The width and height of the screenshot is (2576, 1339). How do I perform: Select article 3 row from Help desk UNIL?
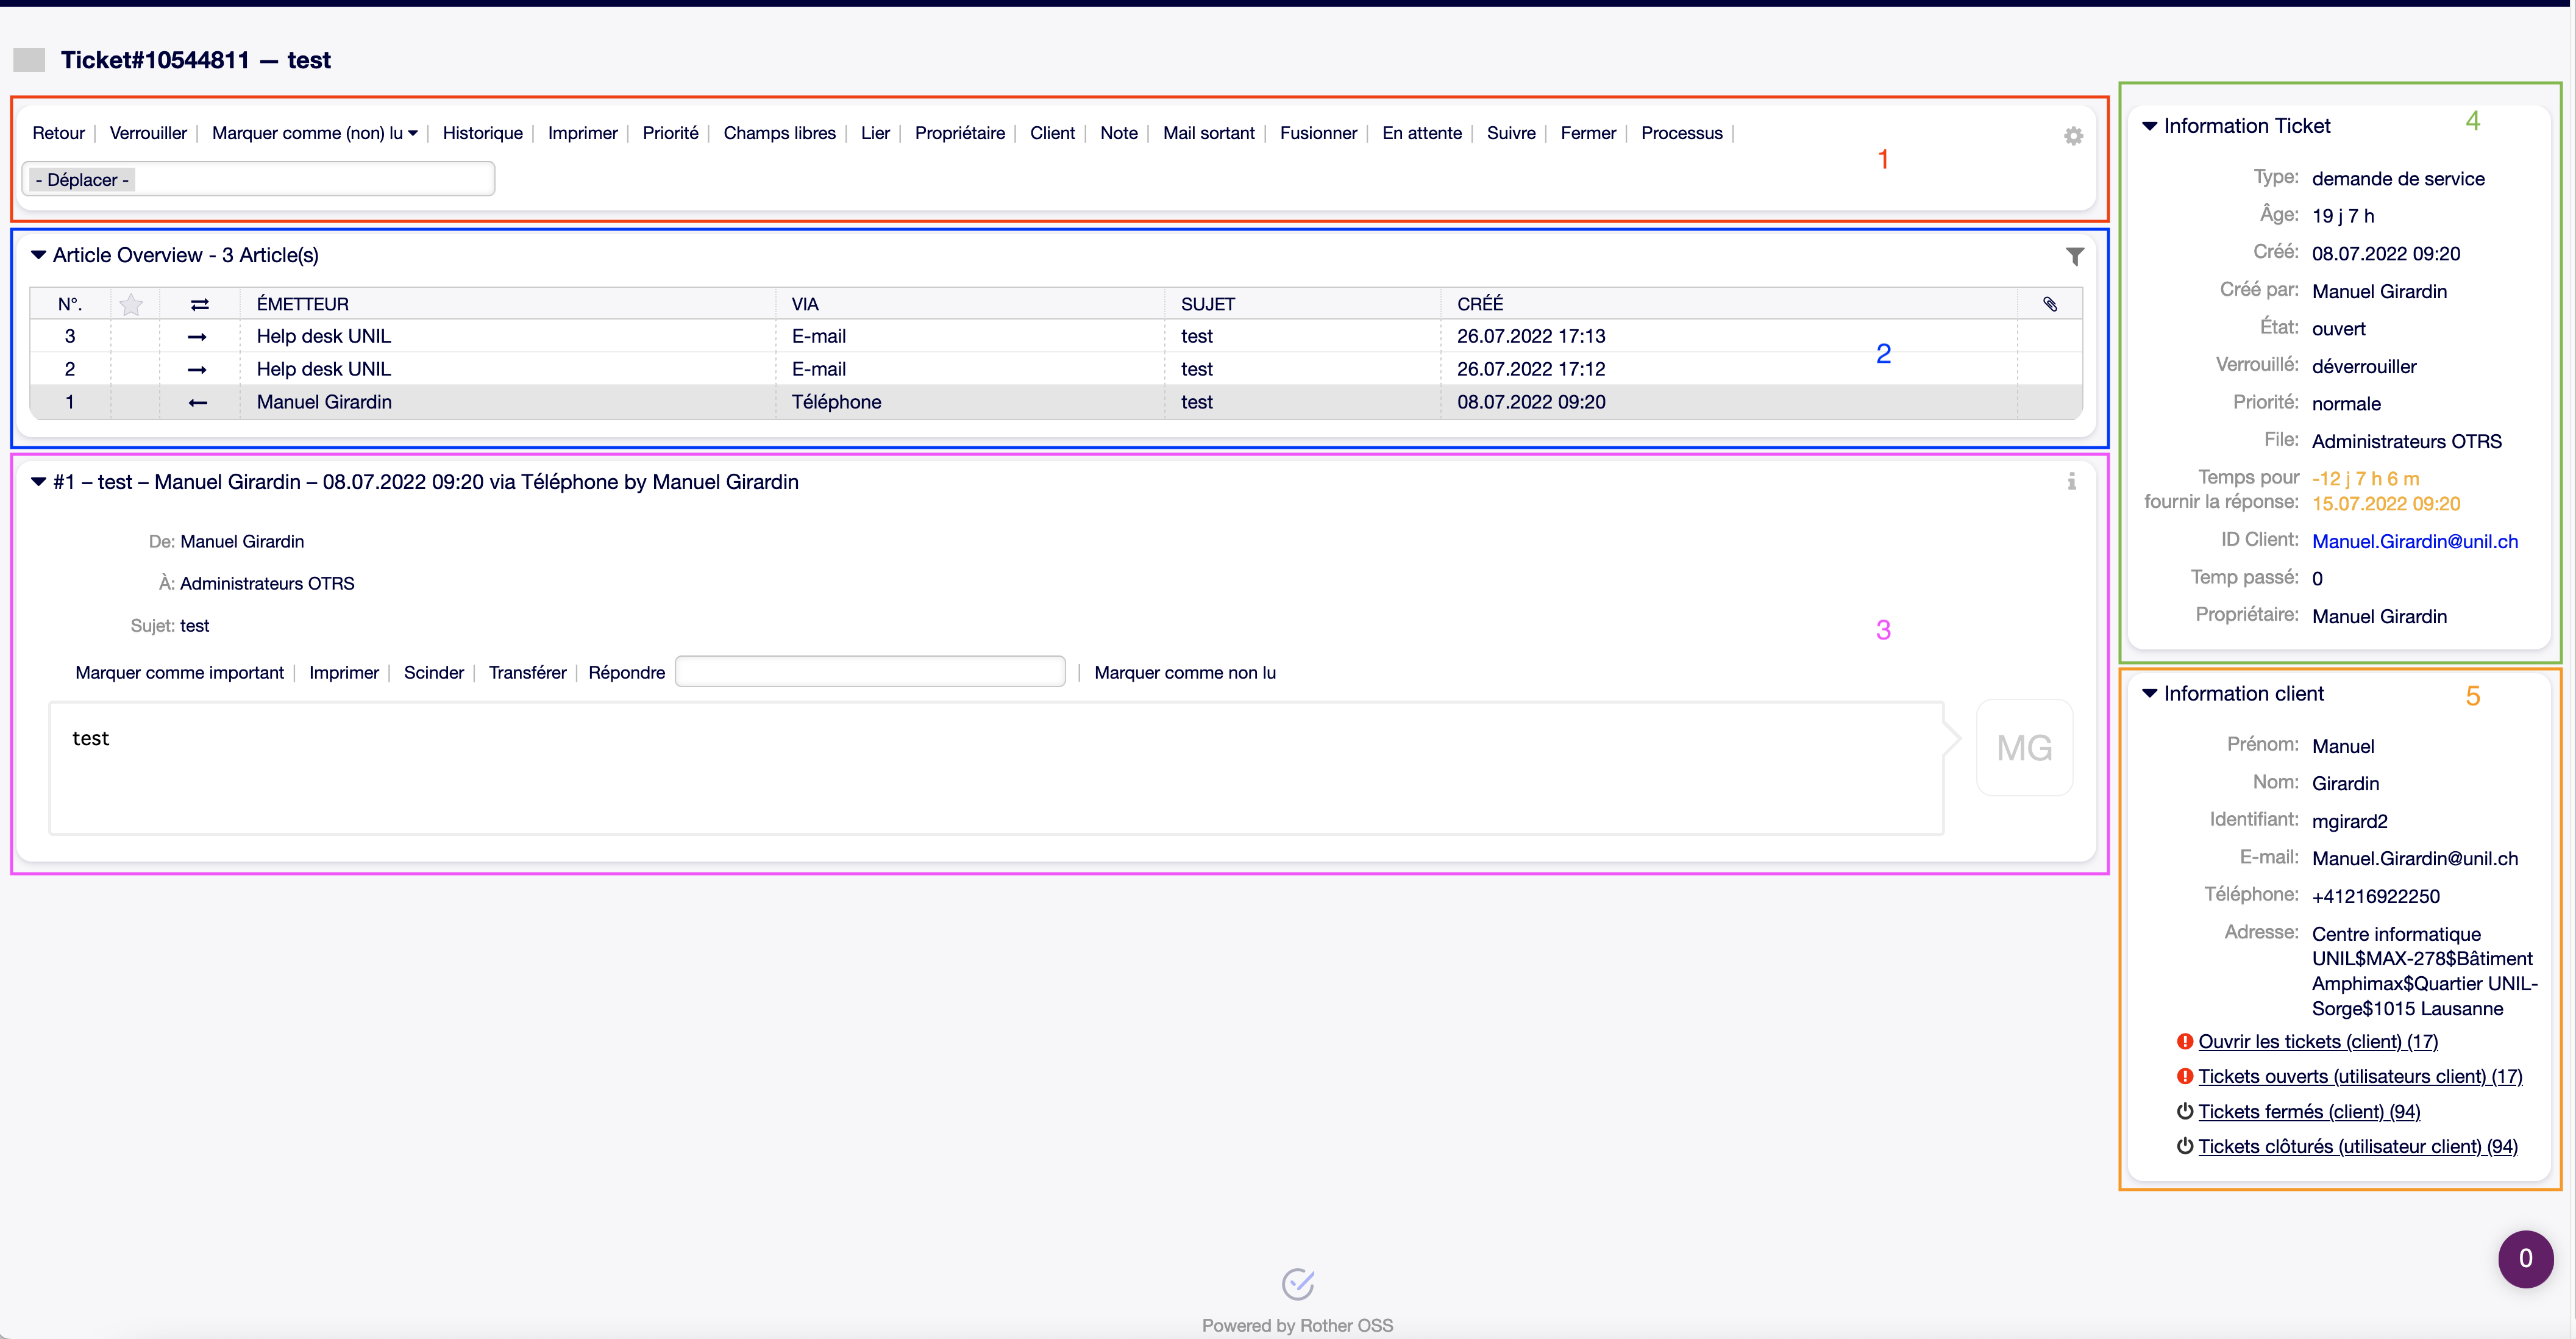[323, 336]
